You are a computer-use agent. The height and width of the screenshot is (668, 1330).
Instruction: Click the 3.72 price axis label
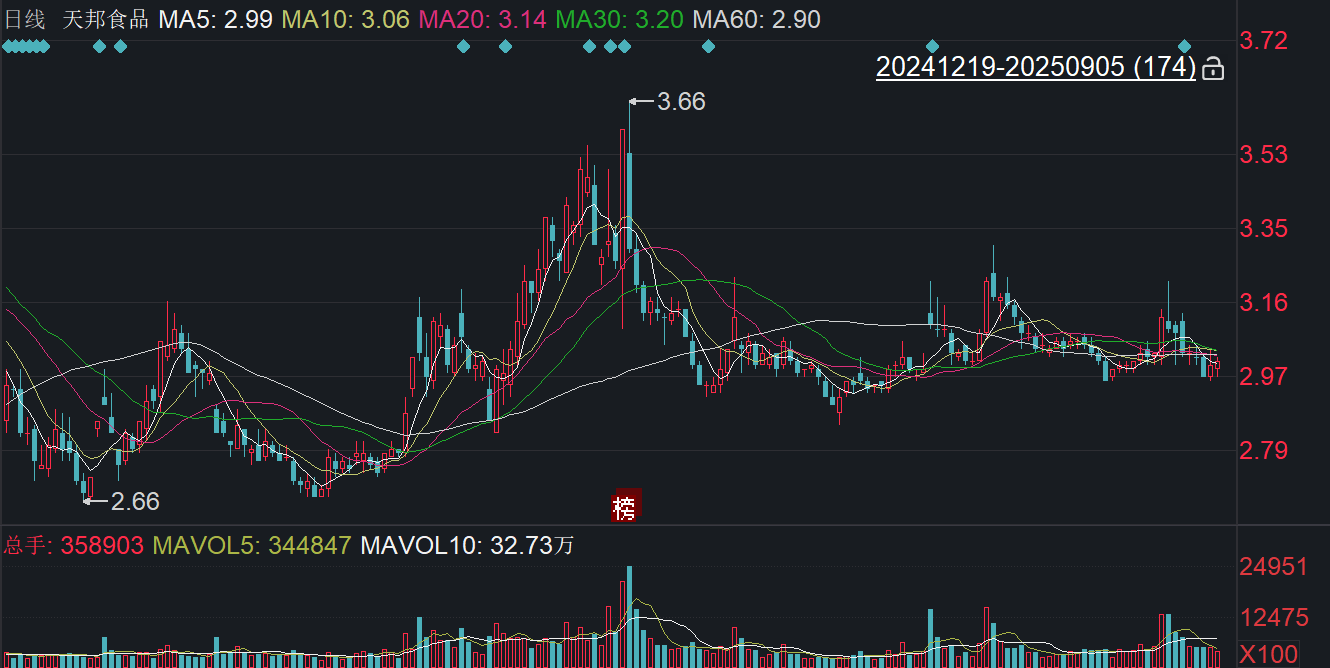[1262, 41]
